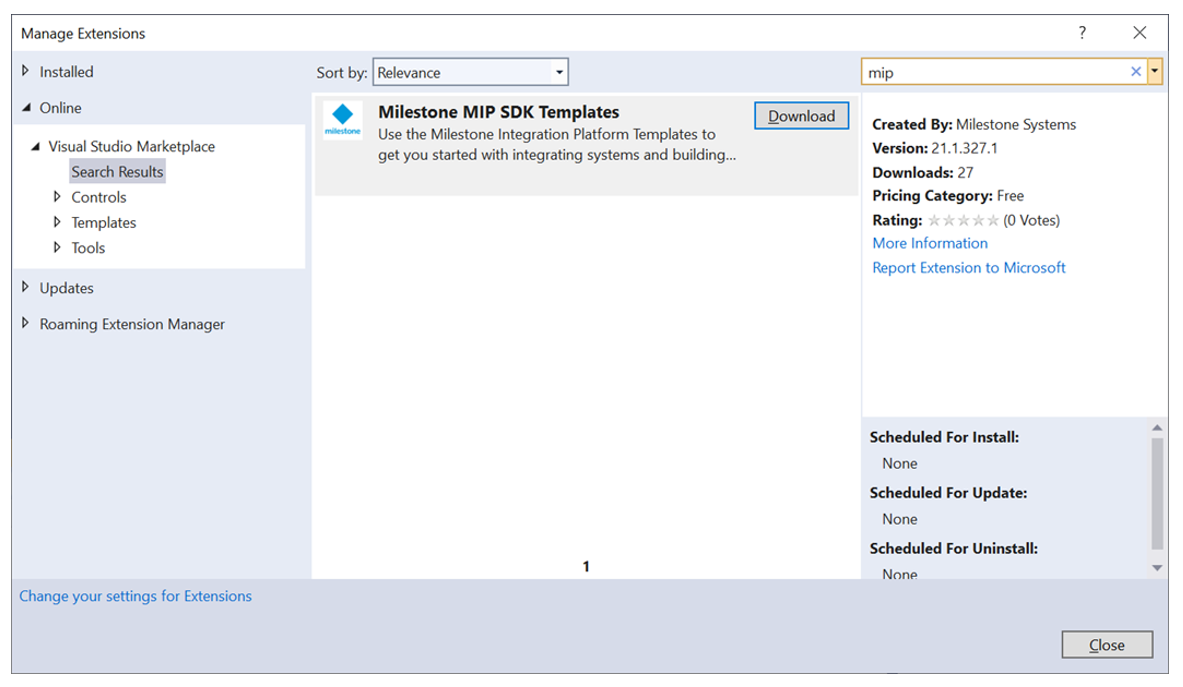Click the rating stars for the extension
The height and width of the screenshot is (687, 1183).
(x=963, y=220)
